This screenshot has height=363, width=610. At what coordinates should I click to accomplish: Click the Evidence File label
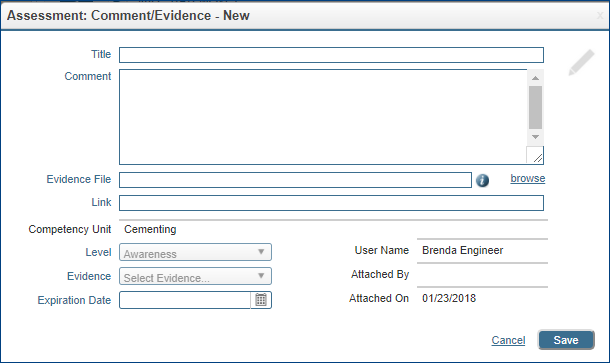[x=79, y=179]
